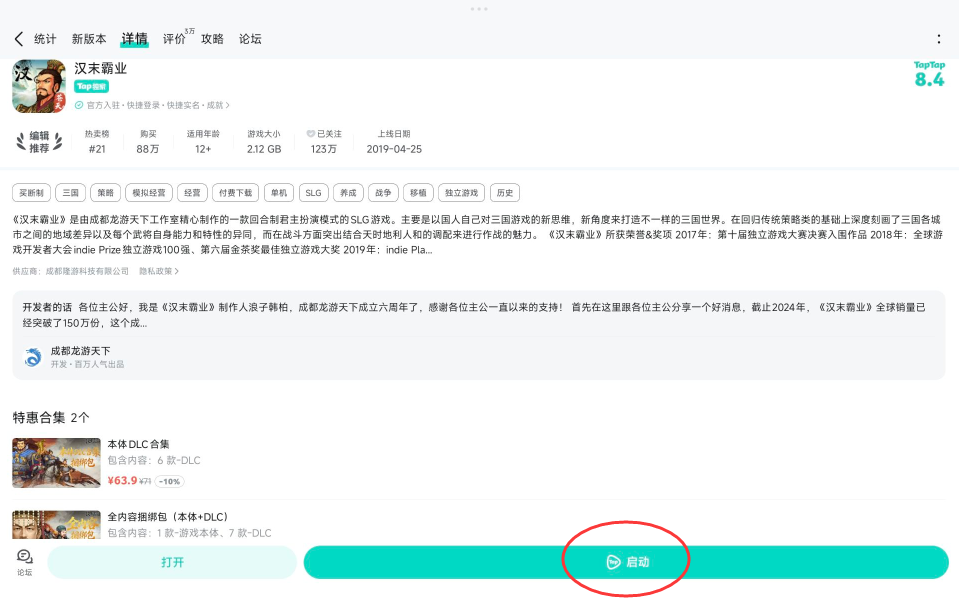Open the 全内容捆绑包 bundle thumbnail
Image resolution: width=959 pixels, height=598 pixels.
[56, 525]
